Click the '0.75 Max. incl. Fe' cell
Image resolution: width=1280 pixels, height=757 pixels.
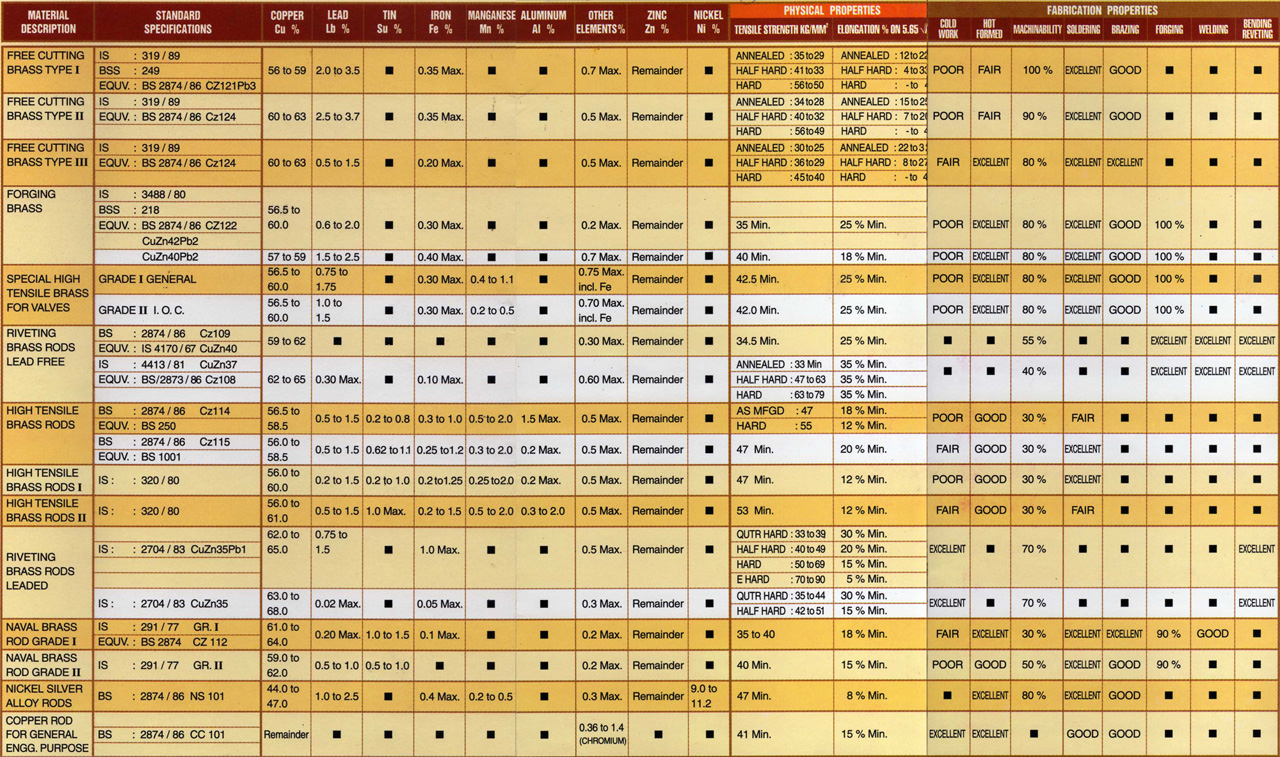[x=601, y=279]
